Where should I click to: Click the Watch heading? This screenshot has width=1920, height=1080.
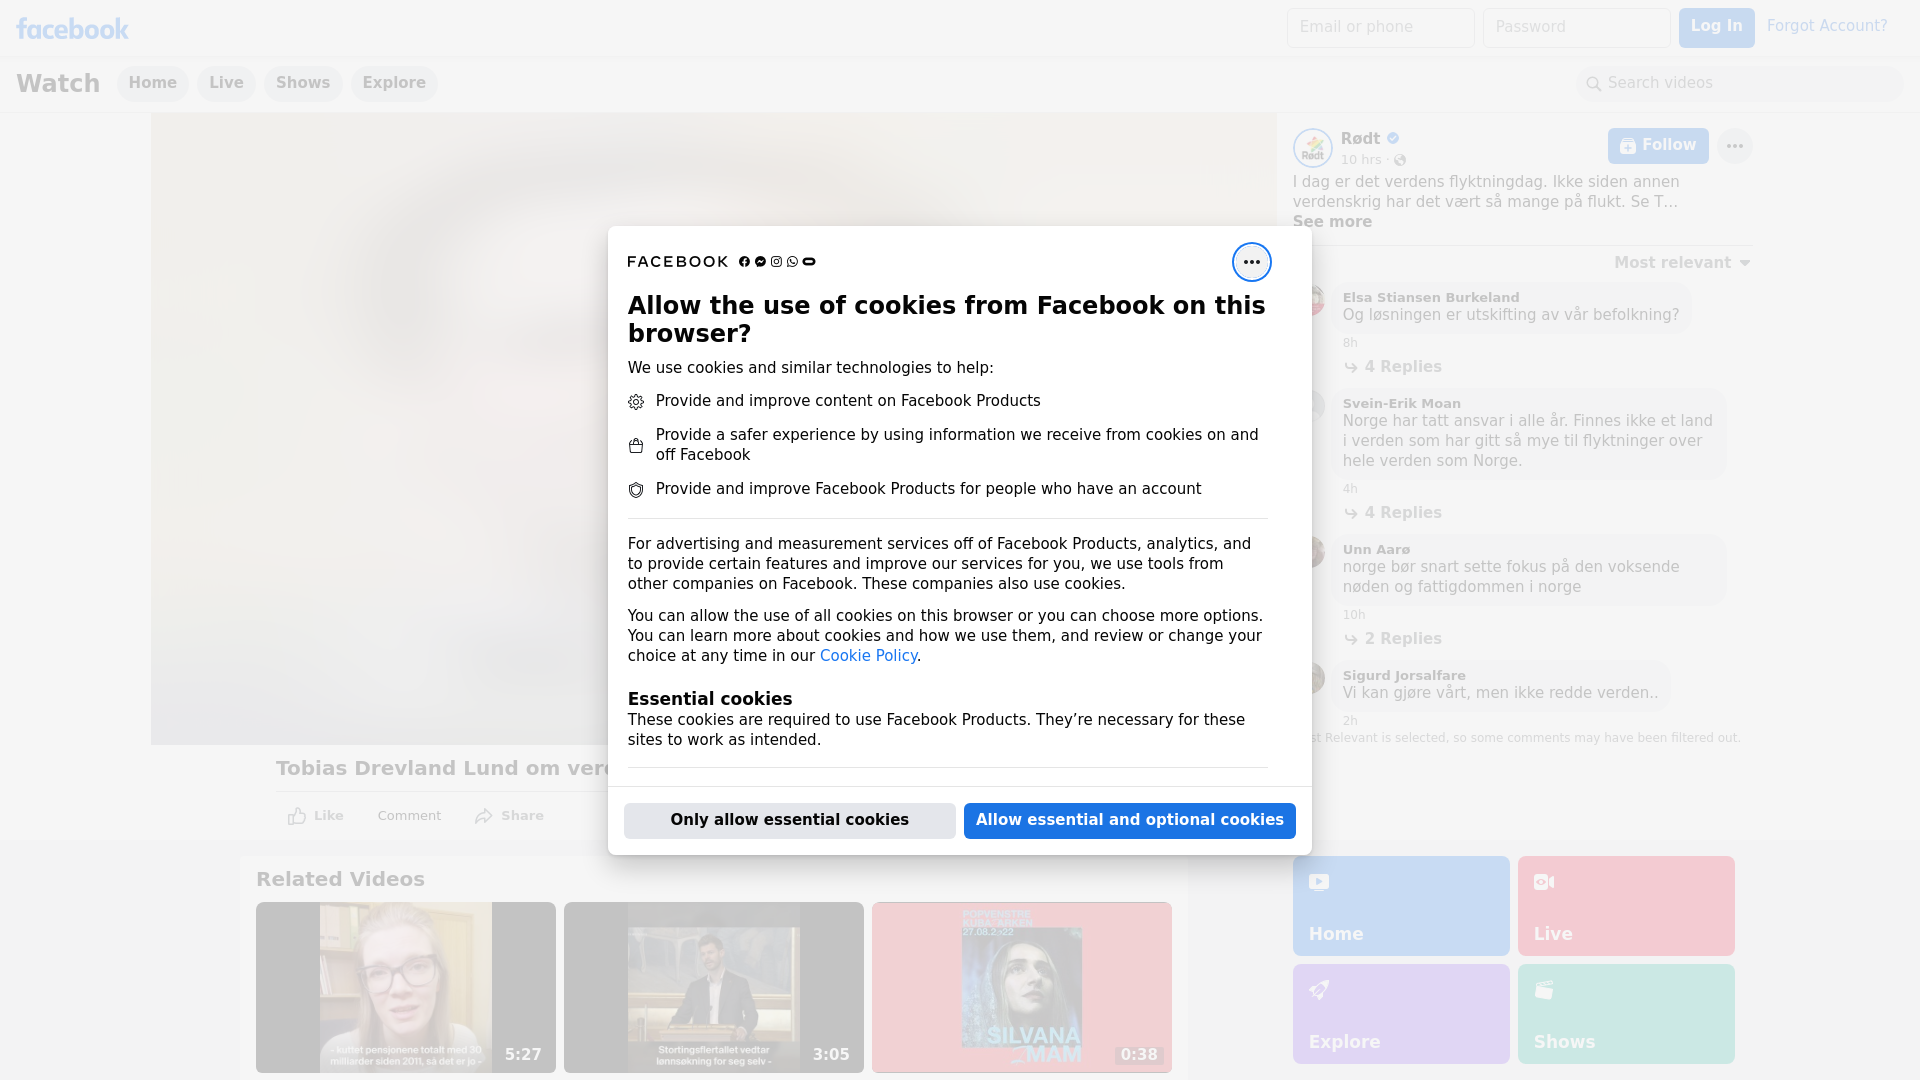point(58,83)
